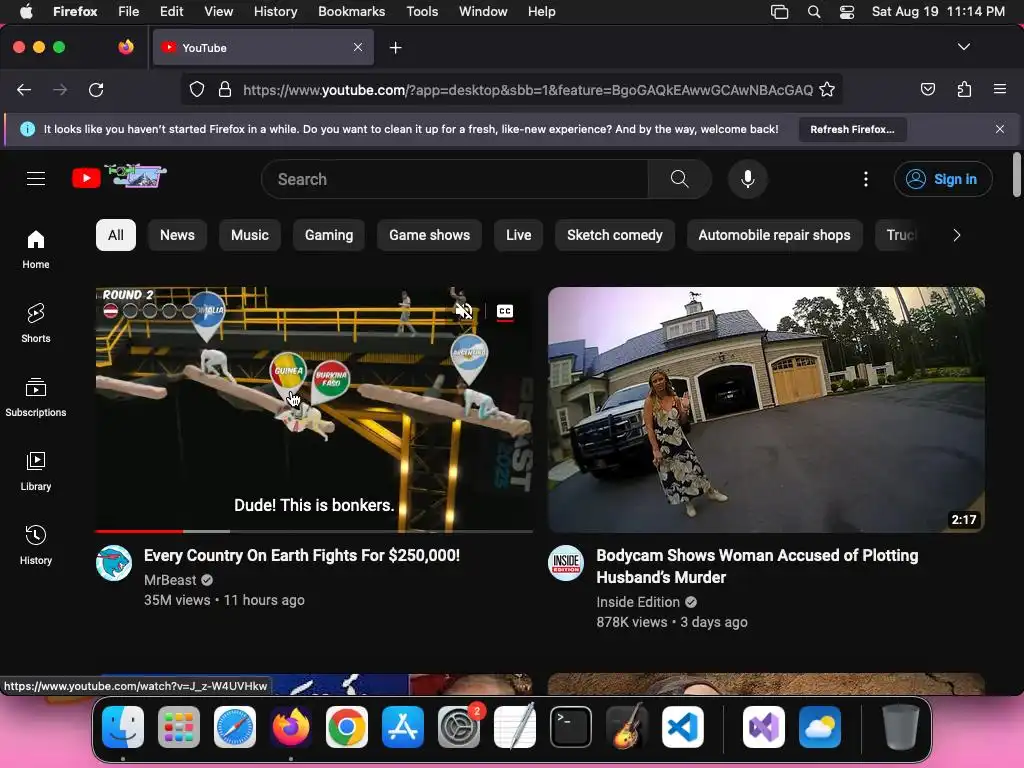
Task: Open Inside Edition channel name link
Action: 638,602
